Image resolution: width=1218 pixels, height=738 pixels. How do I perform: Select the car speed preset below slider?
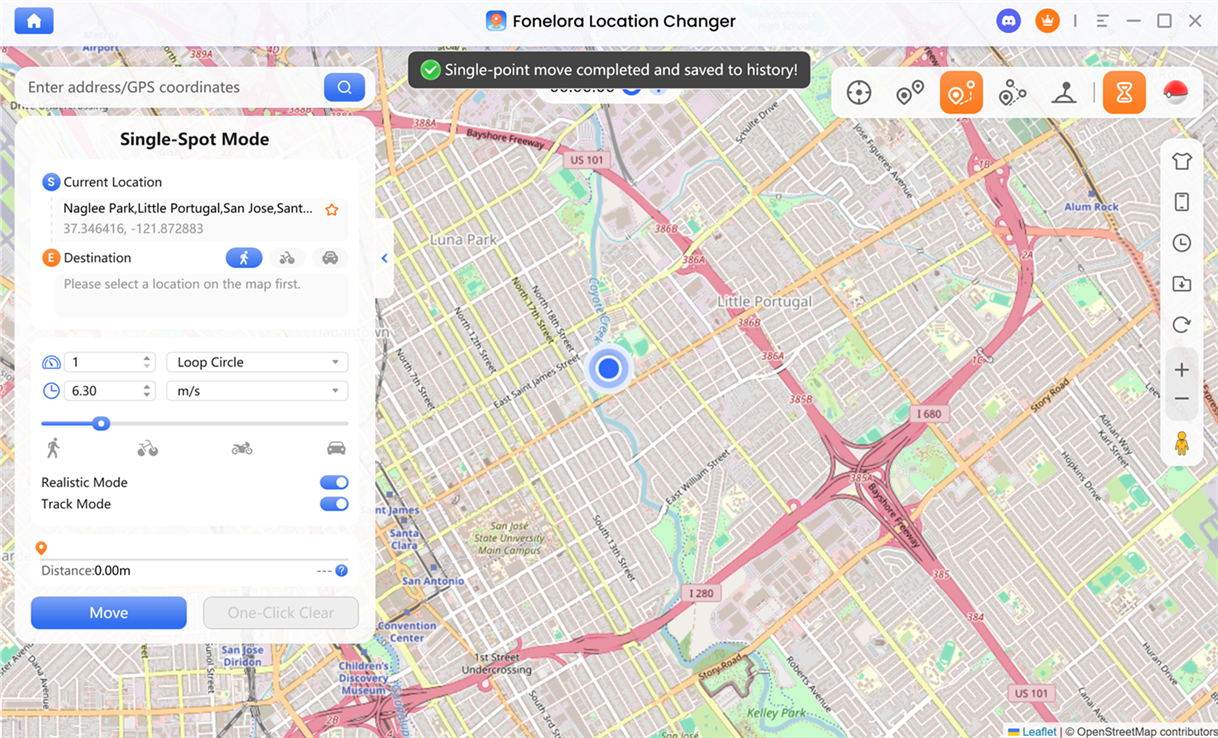(x=337, y=448)
